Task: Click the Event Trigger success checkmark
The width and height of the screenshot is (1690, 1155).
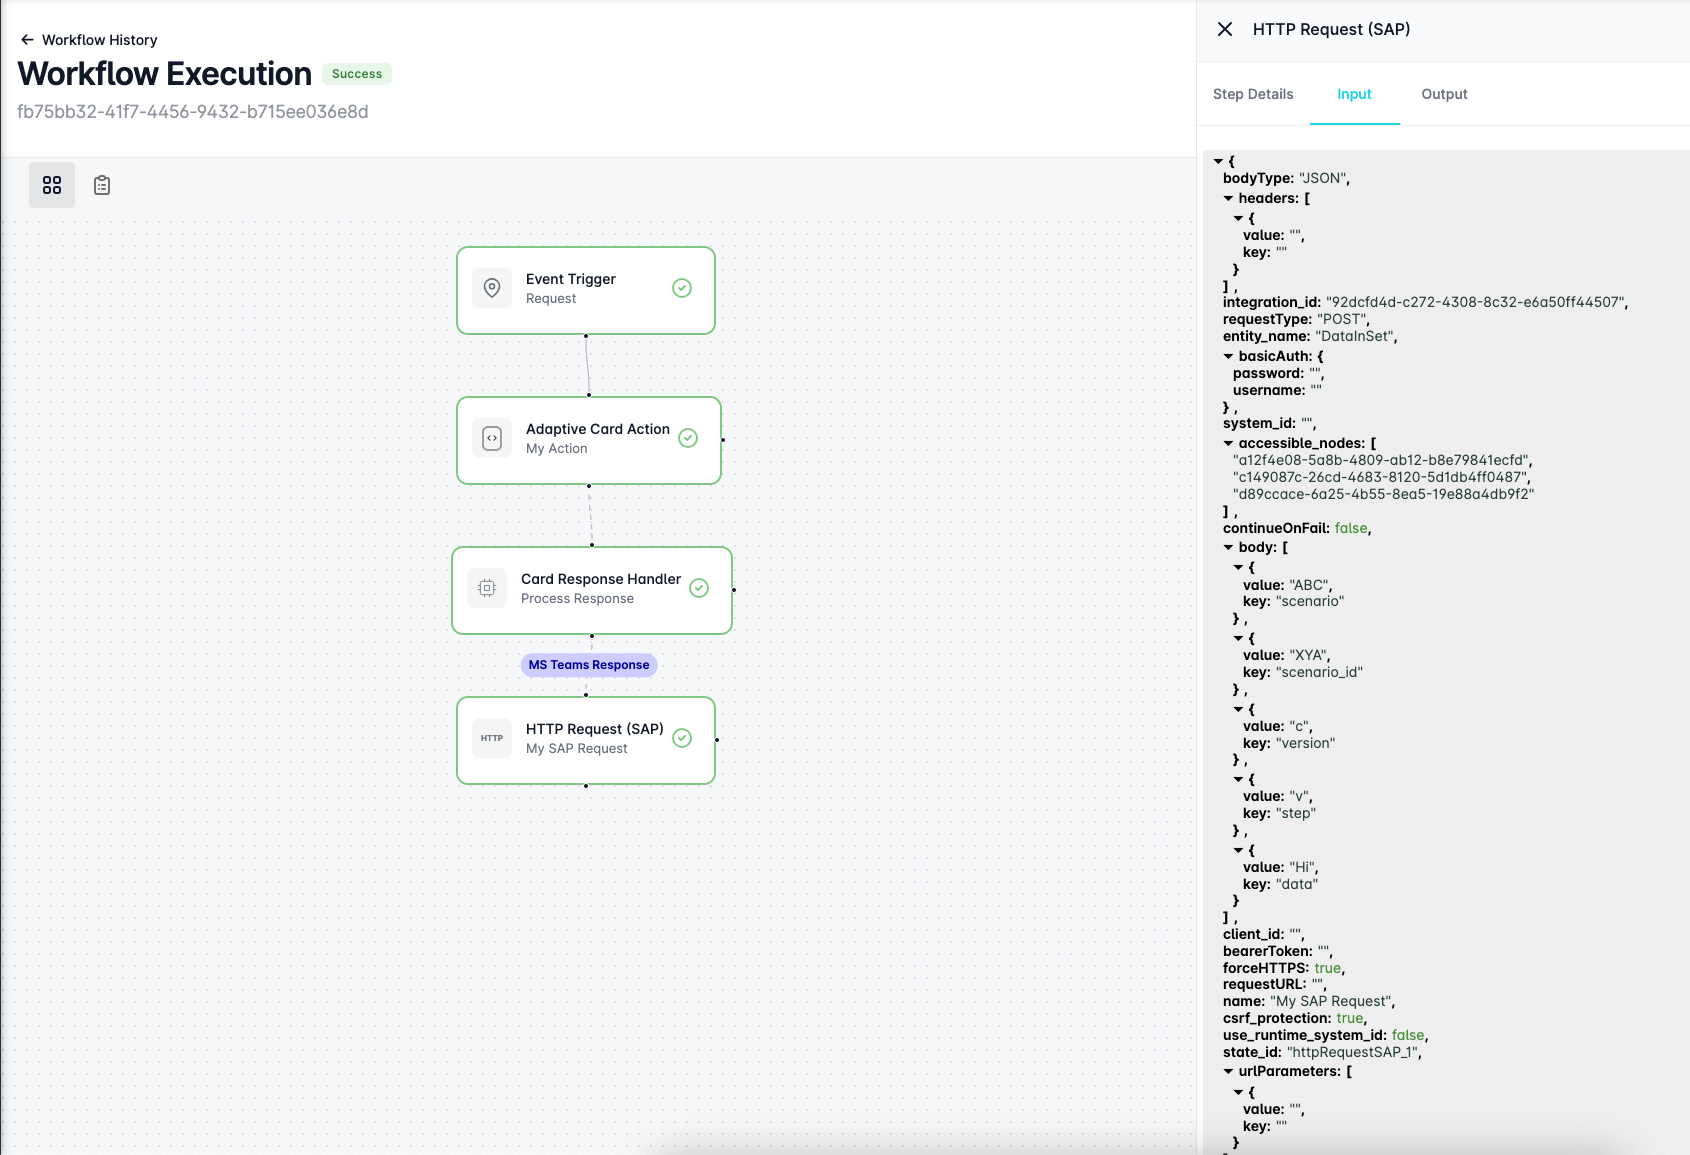Action: pyautogui.click(x=682, y=288)
